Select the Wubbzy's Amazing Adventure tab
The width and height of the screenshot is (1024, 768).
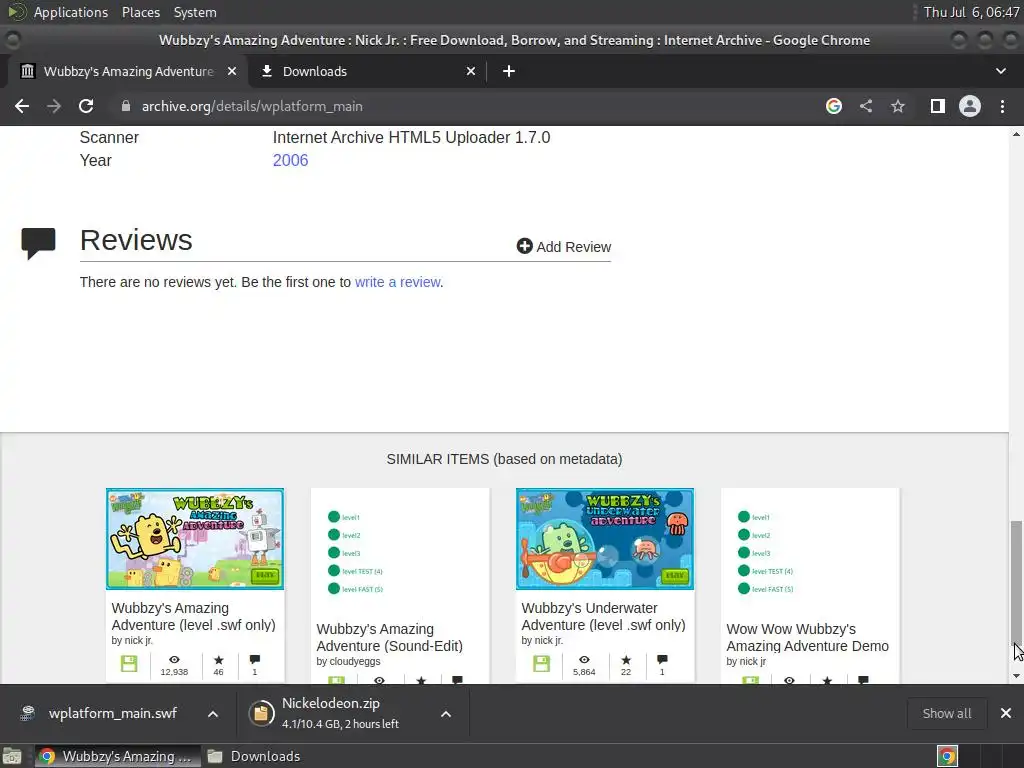coord(127,71)
